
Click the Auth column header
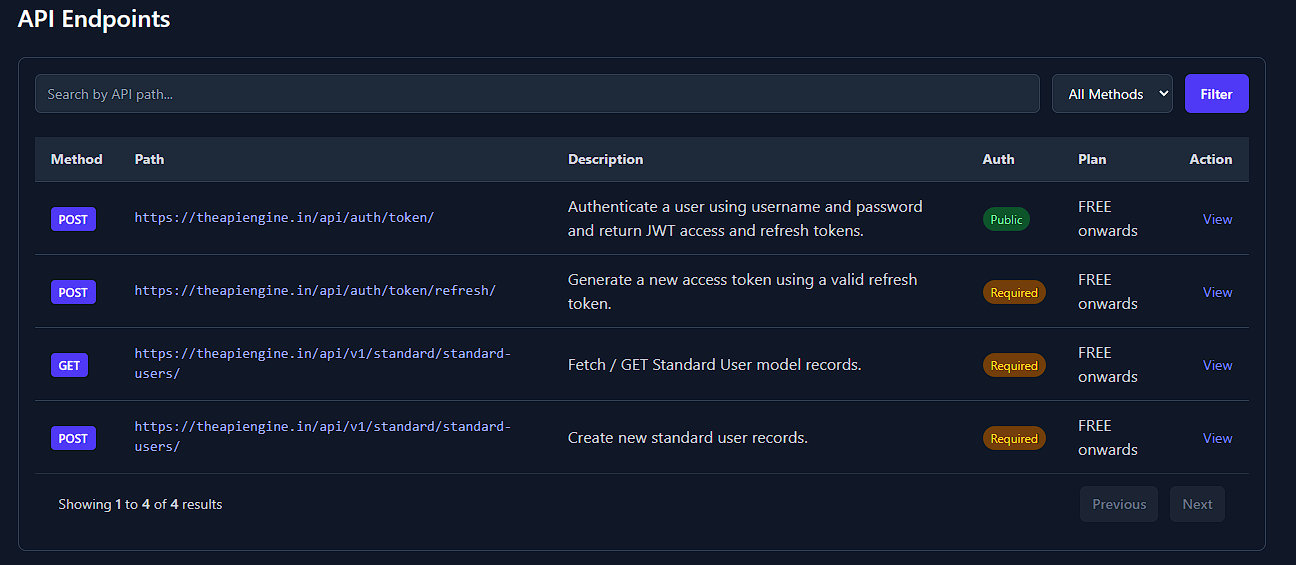coord(998,159)
